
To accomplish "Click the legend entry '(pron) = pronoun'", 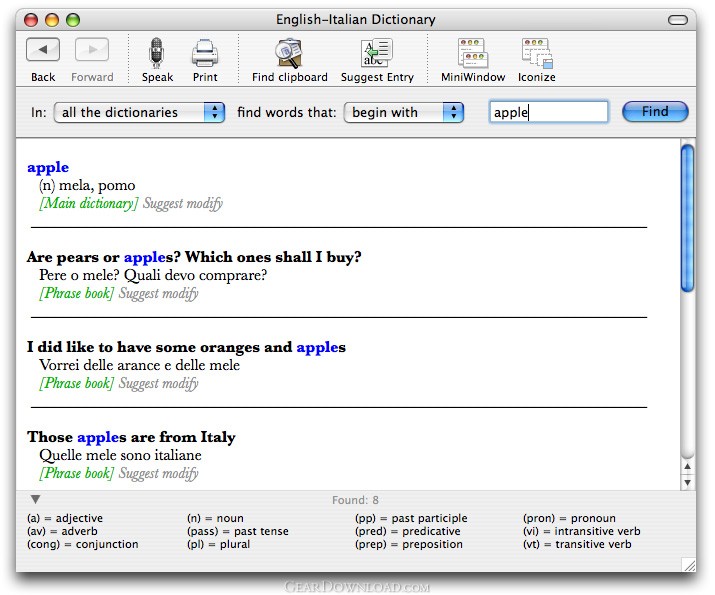I will [569, 518].
